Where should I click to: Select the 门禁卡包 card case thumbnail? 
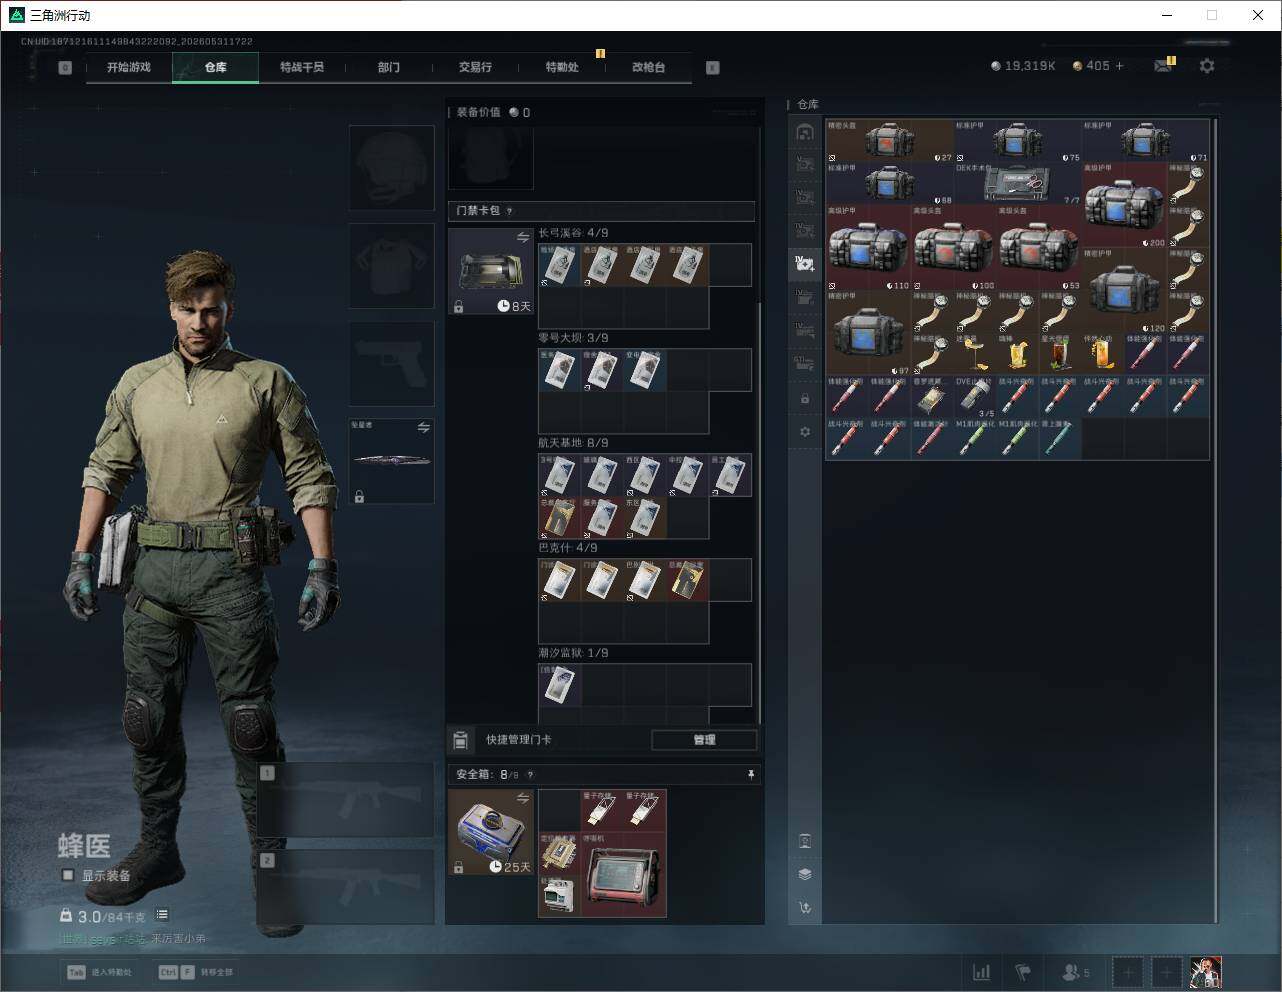click(490, 271)
